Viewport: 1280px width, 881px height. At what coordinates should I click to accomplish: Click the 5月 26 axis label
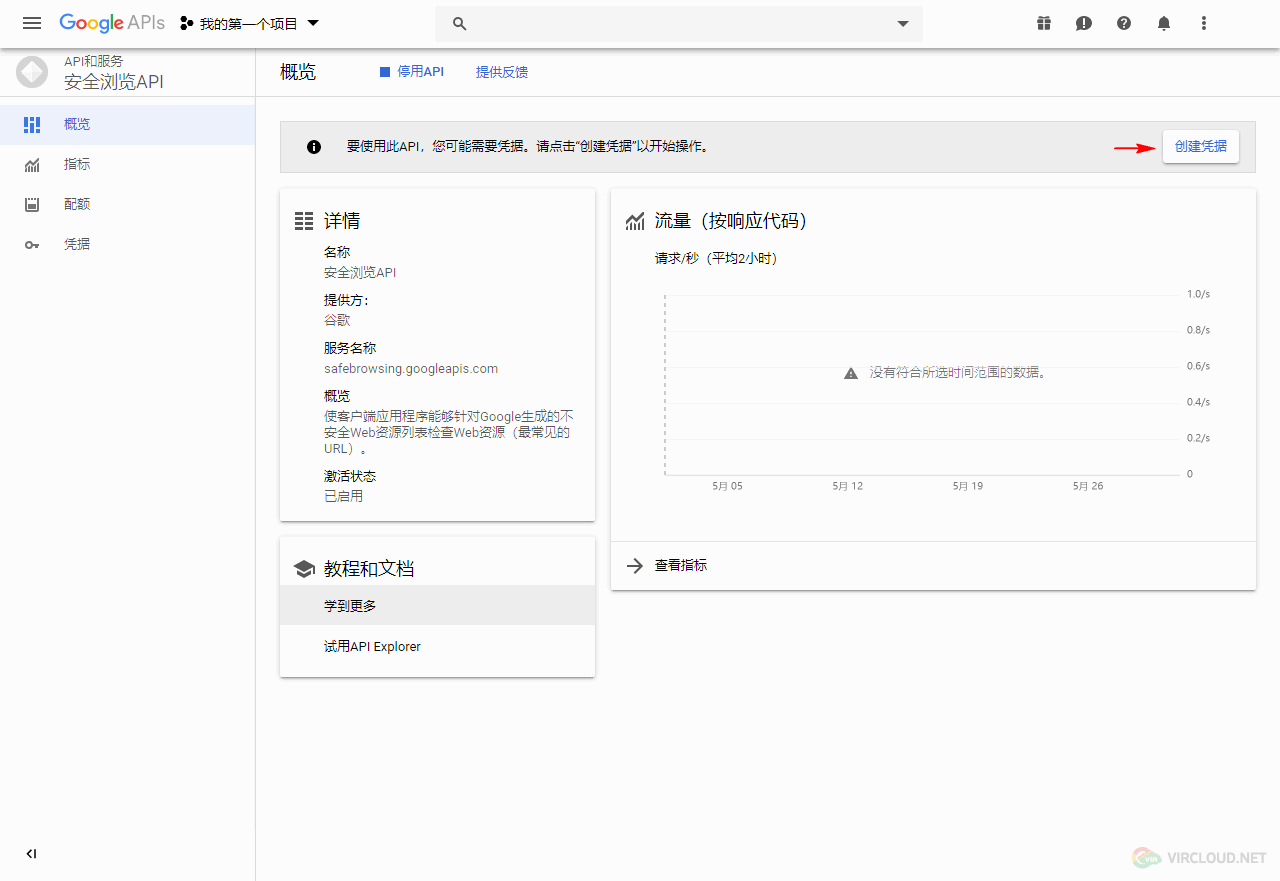coord(1088,486)
